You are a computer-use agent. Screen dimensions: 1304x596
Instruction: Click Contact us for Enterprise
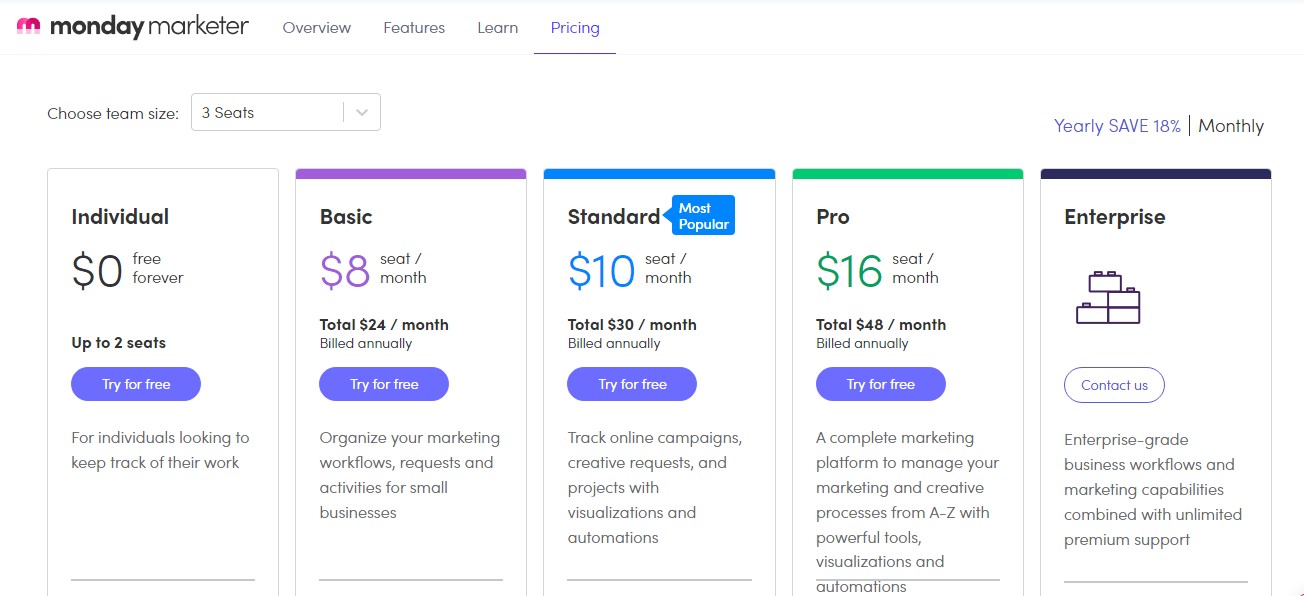(x=1114, y=385)
